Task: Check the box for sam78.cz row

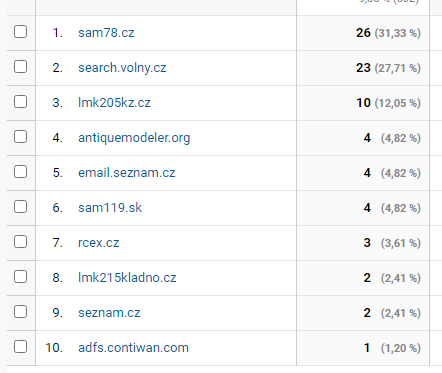Action: pyautogui.click(x=20, y=32)
